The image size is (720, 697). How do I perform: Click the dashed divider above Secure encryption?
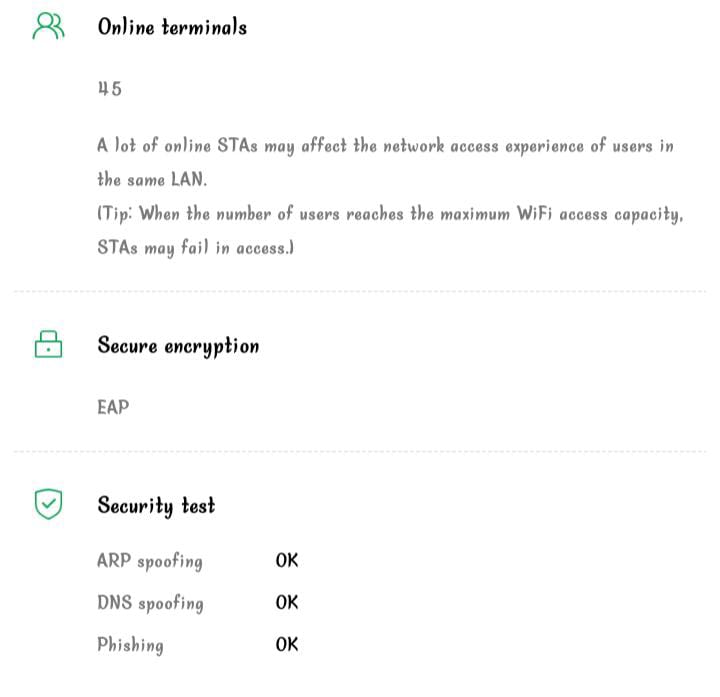[360, 292]
